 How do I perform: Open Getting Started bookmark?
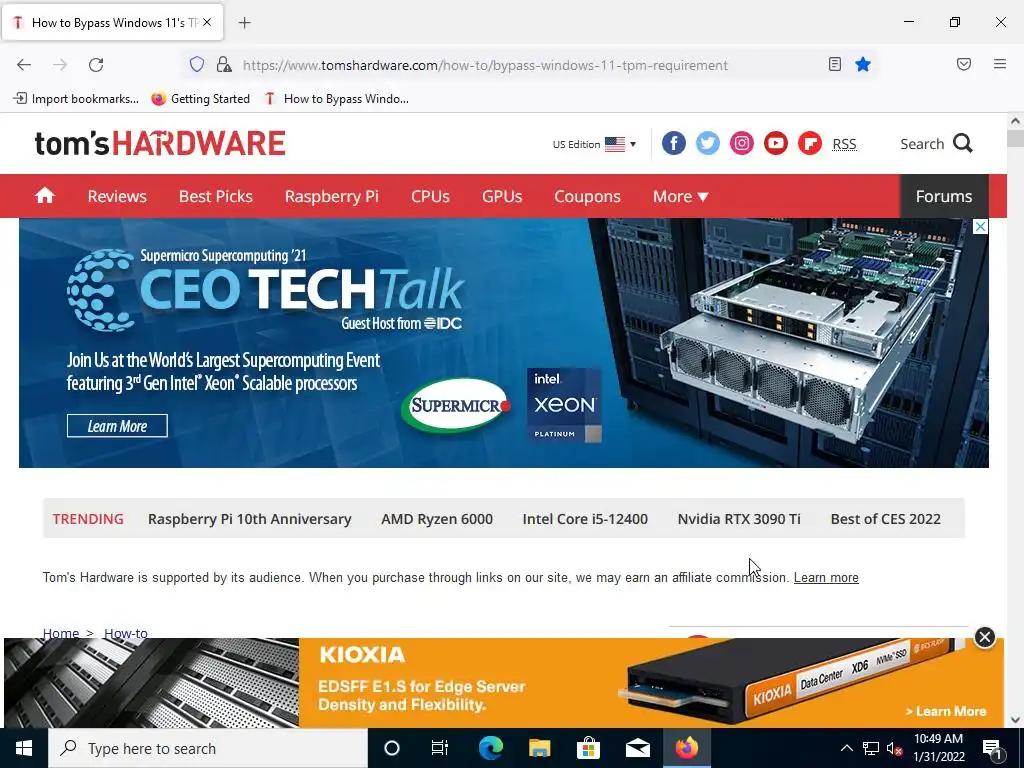tap(200, 99)
